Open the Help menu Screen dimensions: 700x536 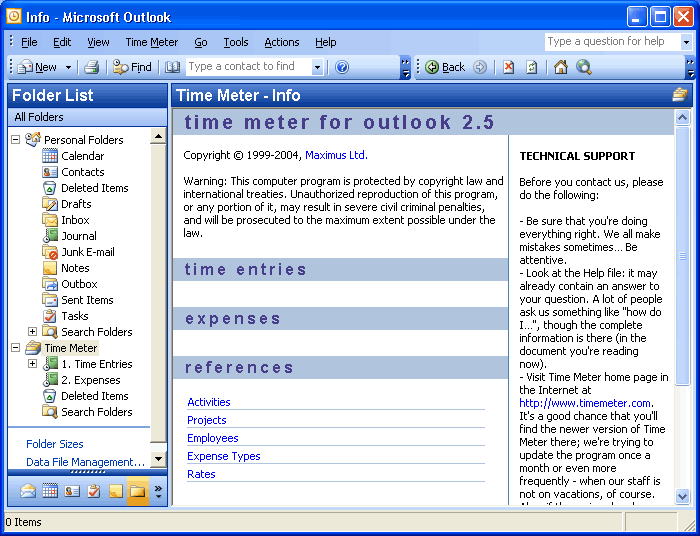(325, 42)
